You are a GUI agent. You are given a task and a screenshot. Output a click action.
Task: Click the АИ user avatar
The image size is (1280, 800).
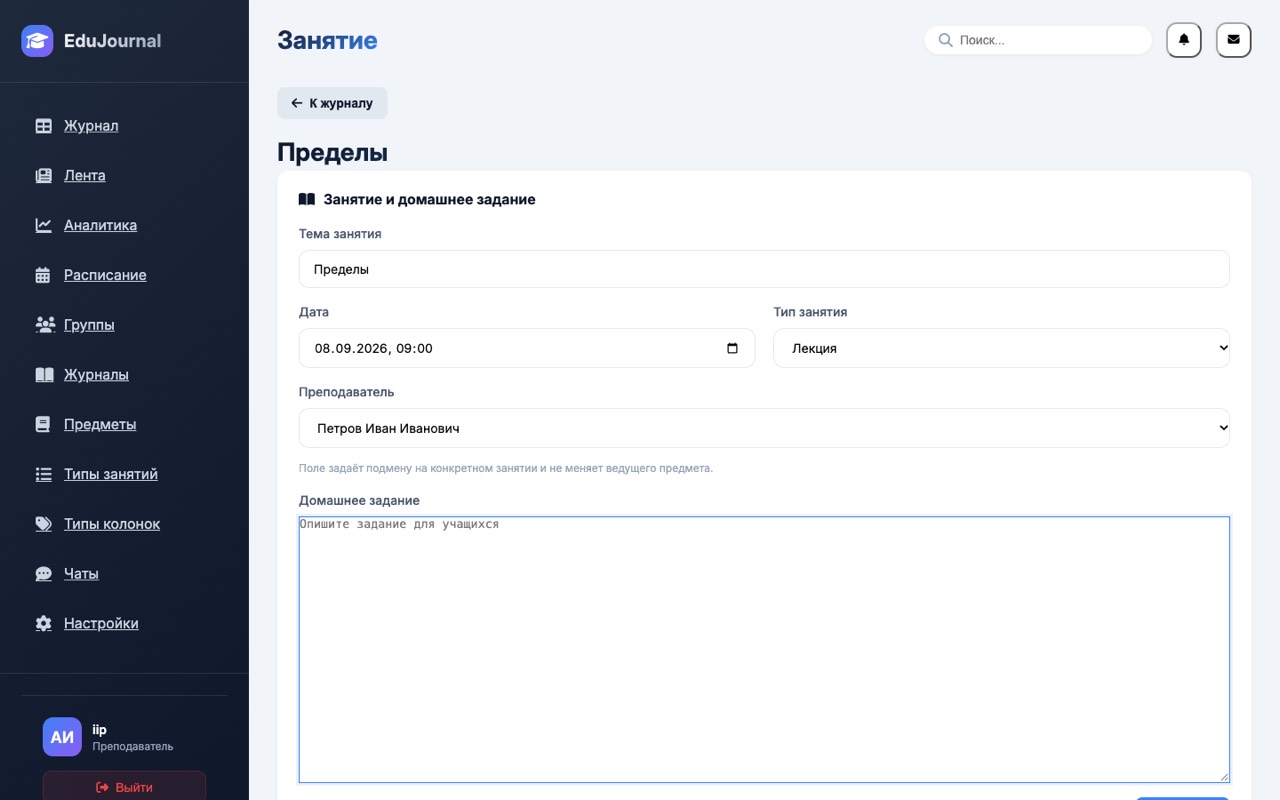[x=62, y=737]
